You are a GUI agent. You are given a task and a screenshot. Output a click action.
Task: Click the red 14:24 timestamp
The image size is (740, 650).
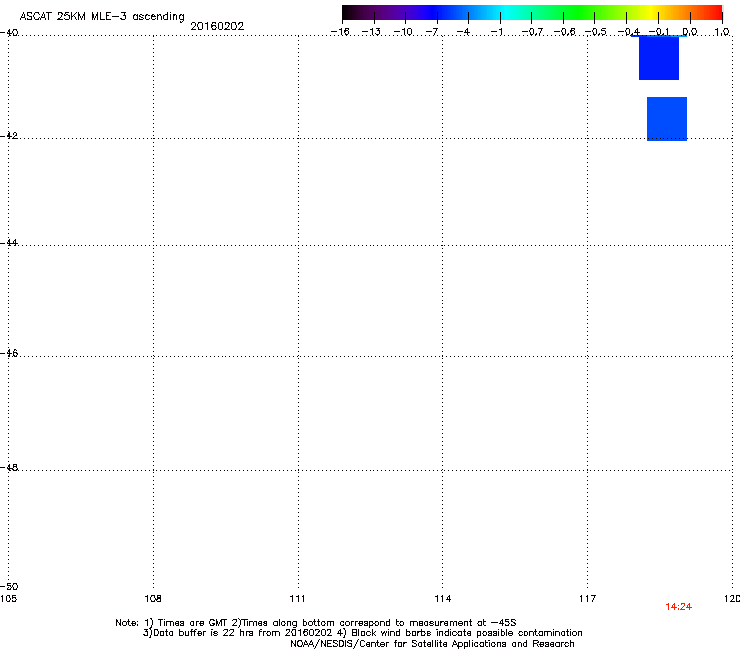click(678, 607)
